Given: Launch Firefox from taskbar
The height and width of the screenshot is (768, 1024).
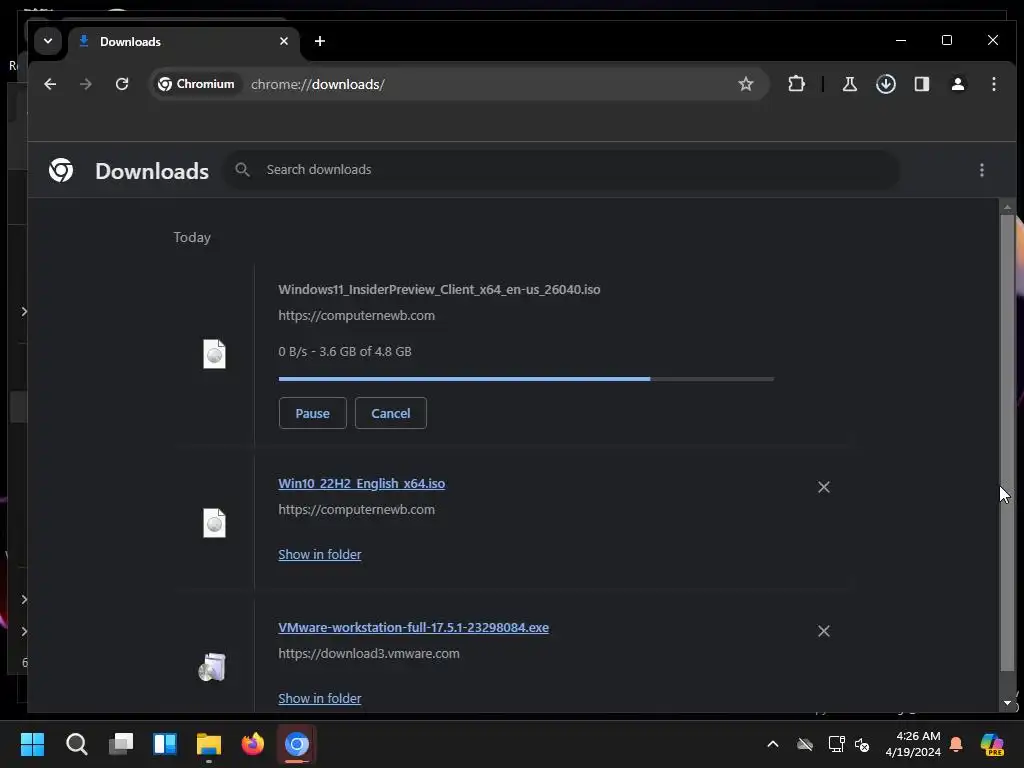Looking at the screenshot, I should coord(253,744).
